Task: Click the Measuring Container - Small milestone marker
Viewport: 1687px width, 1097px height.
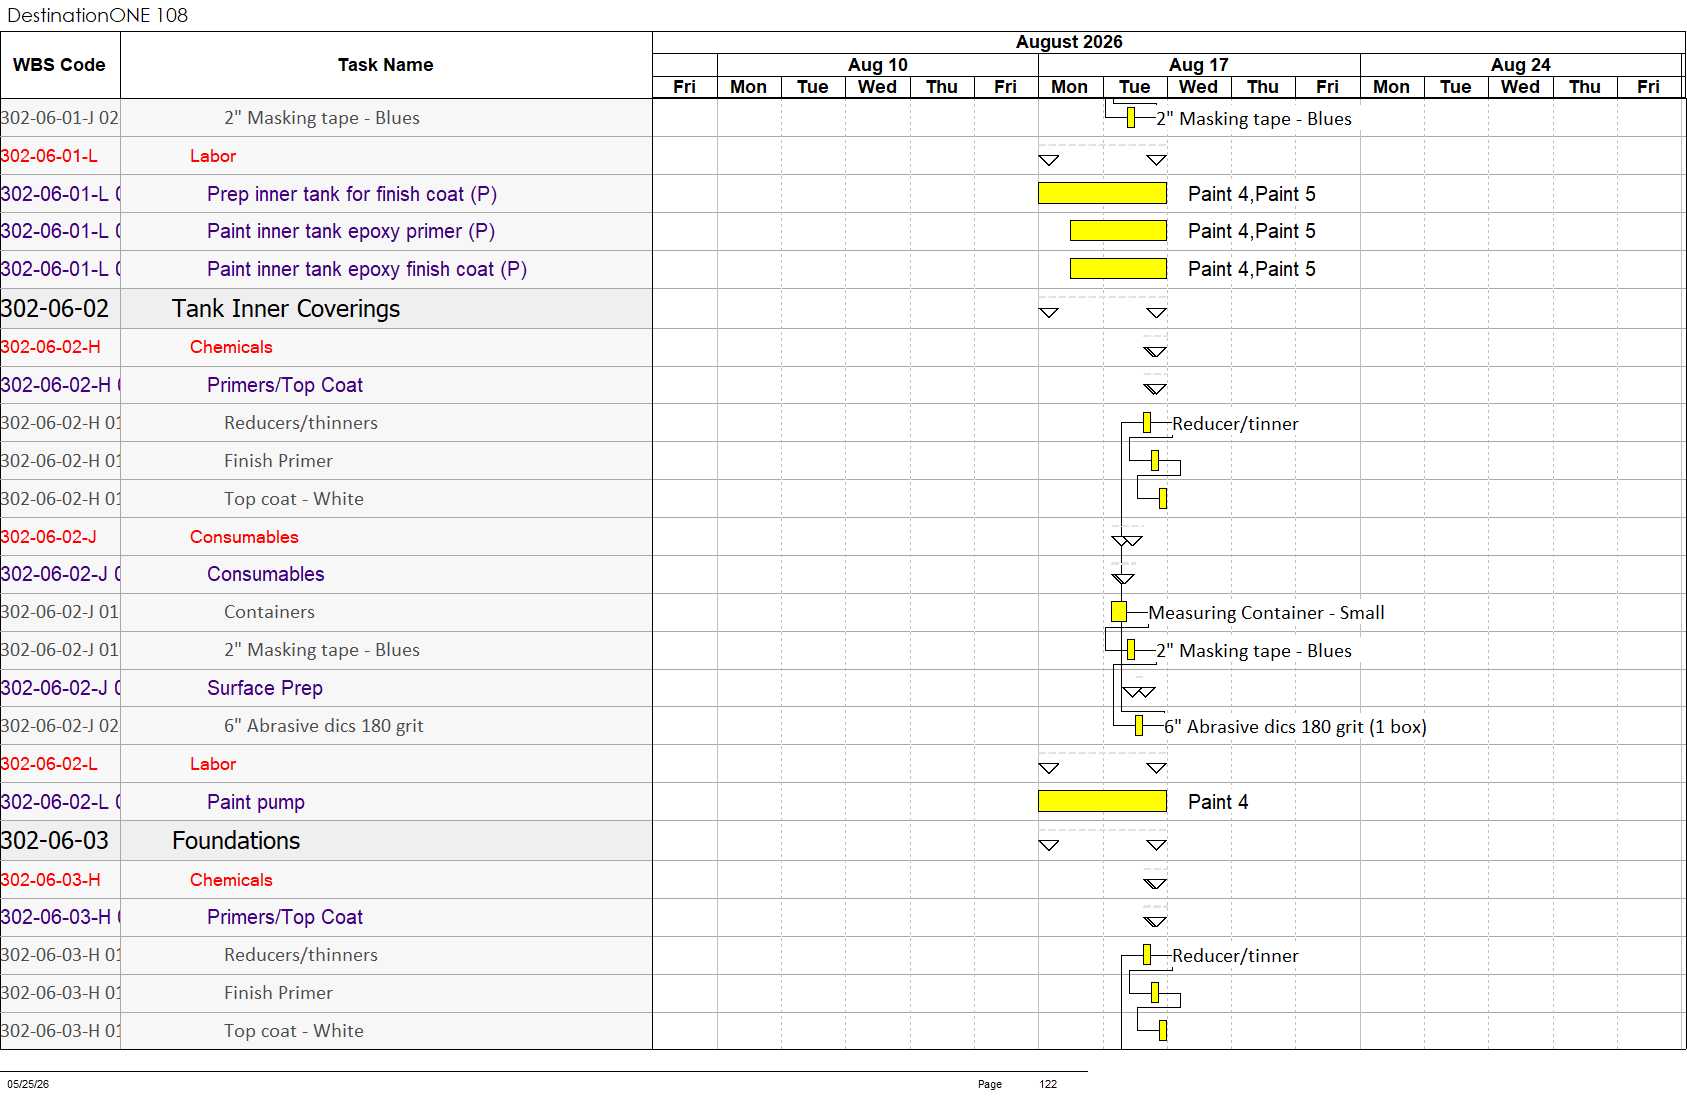Action: pos(1119,611)
